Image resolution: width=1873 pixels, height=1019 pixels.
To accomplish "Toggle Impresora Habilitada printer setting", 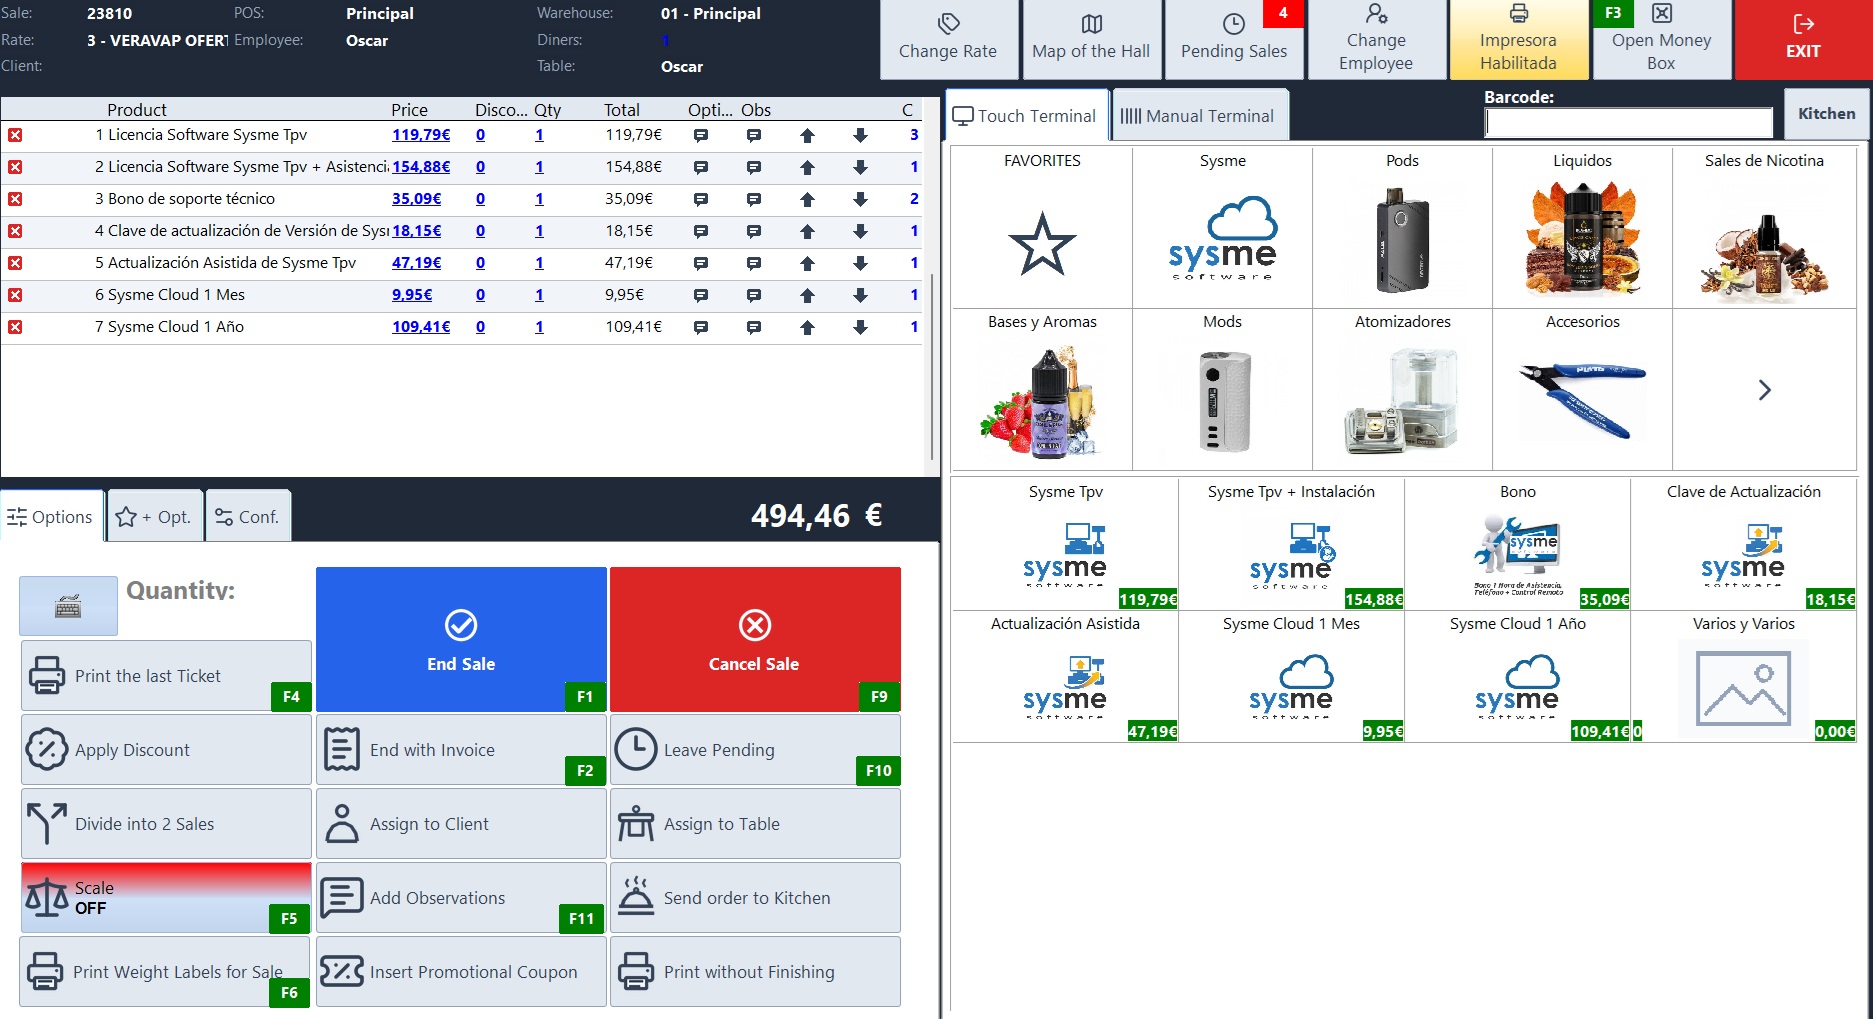I will click(x=1518, y=40).
